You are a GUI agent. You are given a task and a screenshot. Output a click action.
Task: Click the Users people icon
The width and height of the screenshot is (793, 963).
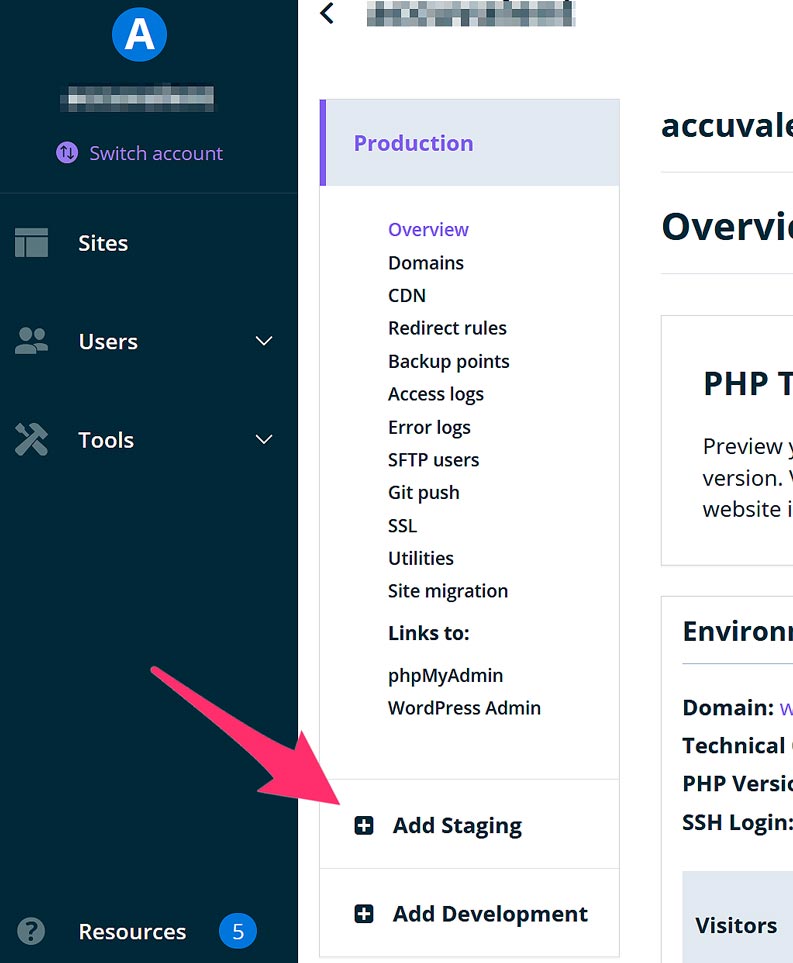coord(31,341)
